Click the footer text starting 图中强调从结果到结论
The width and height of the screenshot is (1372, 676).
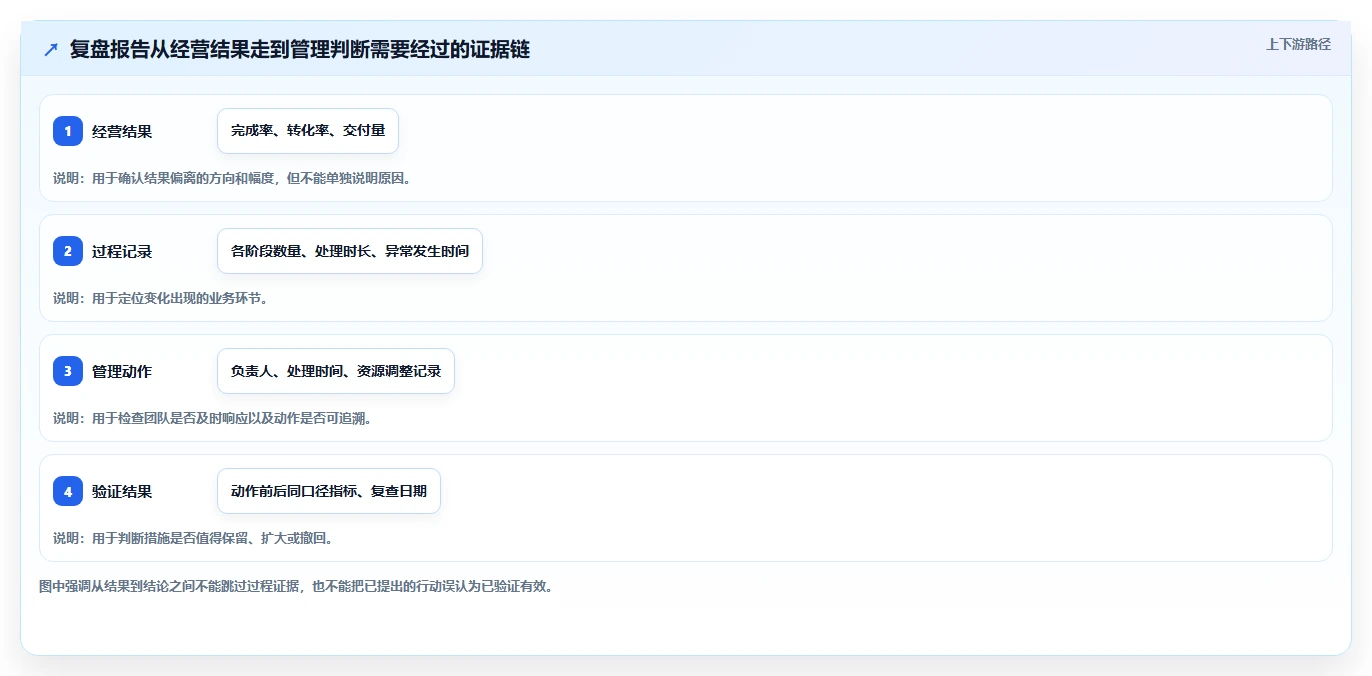pyautogui.click(x=296, y=586)
